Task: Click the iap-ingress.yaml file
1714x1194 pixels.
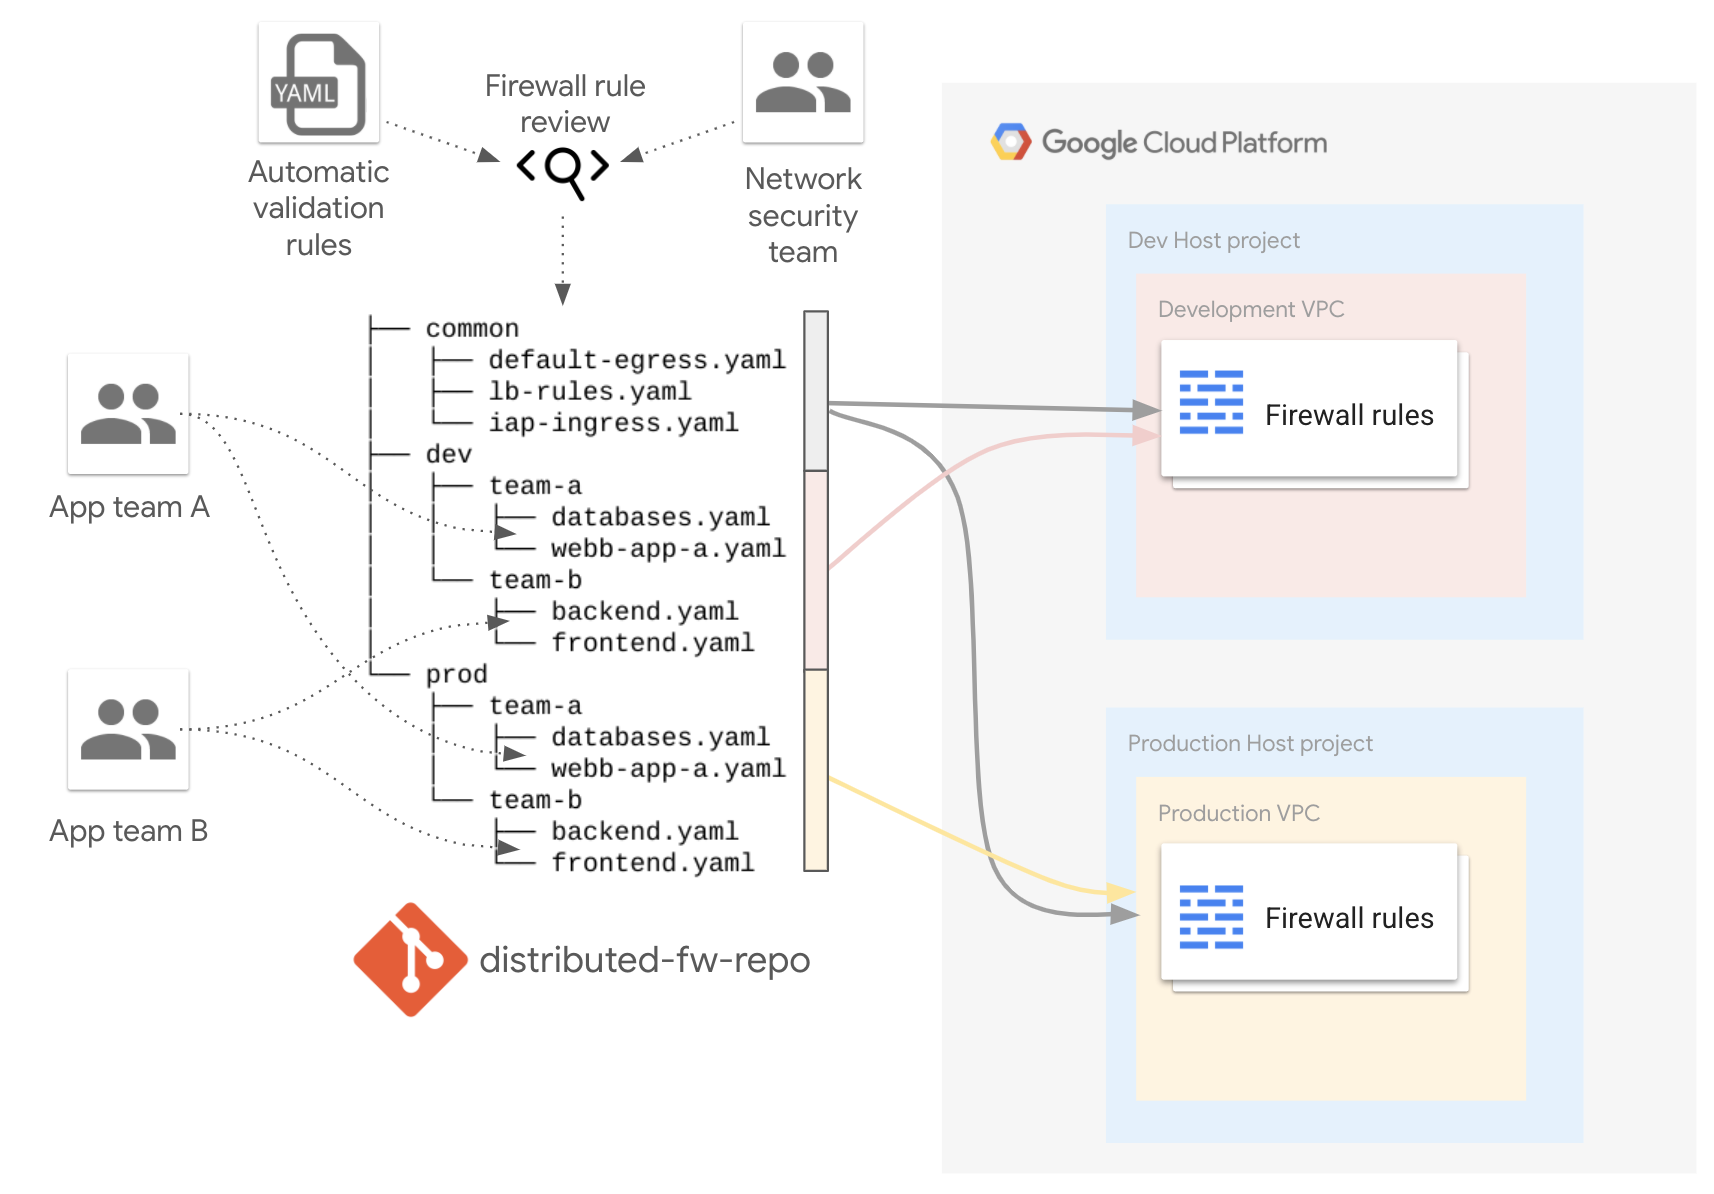Action: tap(614, 423)
